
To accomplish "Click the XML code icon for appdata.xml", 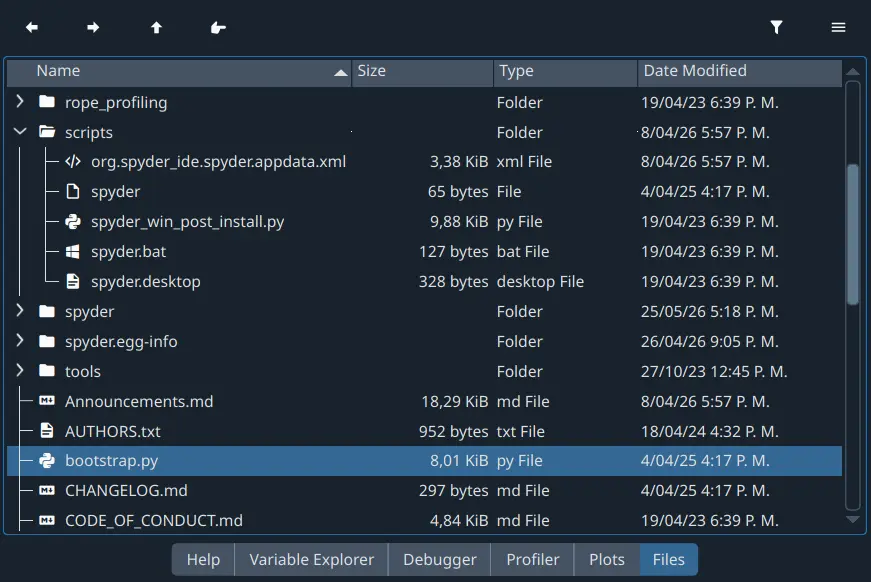I will [x=73, y=161].
